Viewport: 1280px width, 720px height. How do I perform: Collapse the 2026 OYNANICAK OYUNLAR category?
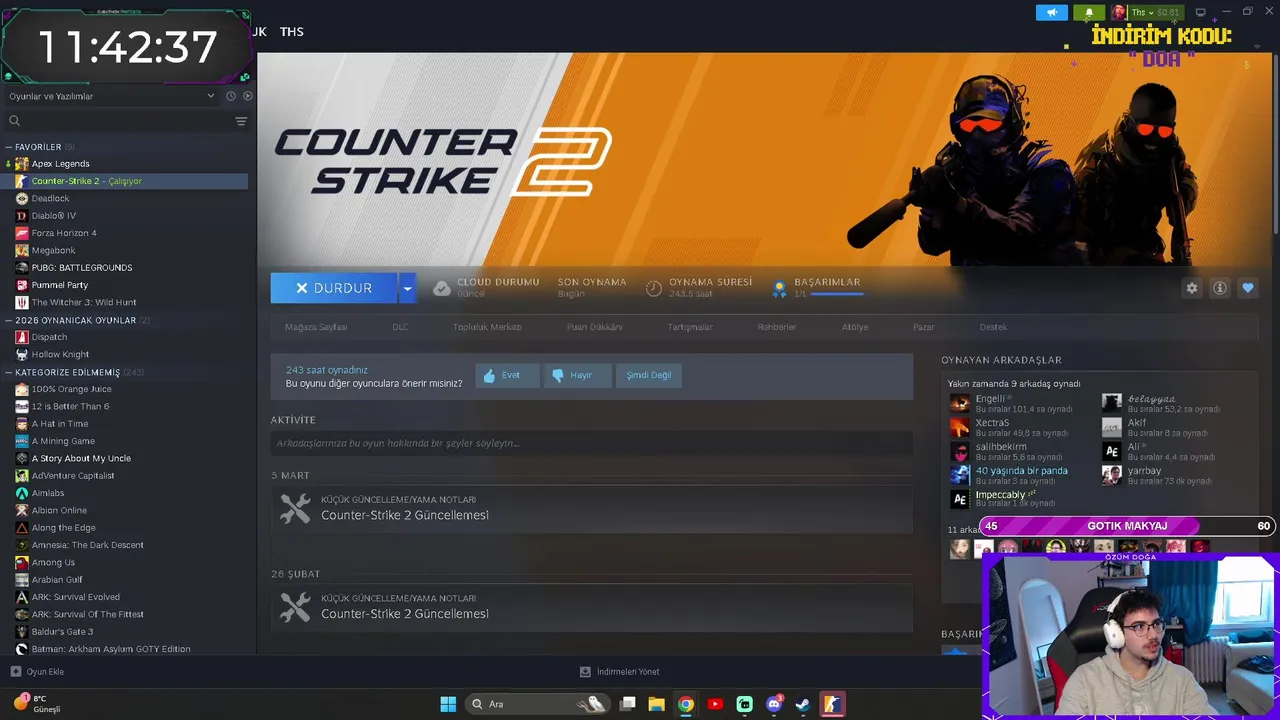(x=78, y=320)
